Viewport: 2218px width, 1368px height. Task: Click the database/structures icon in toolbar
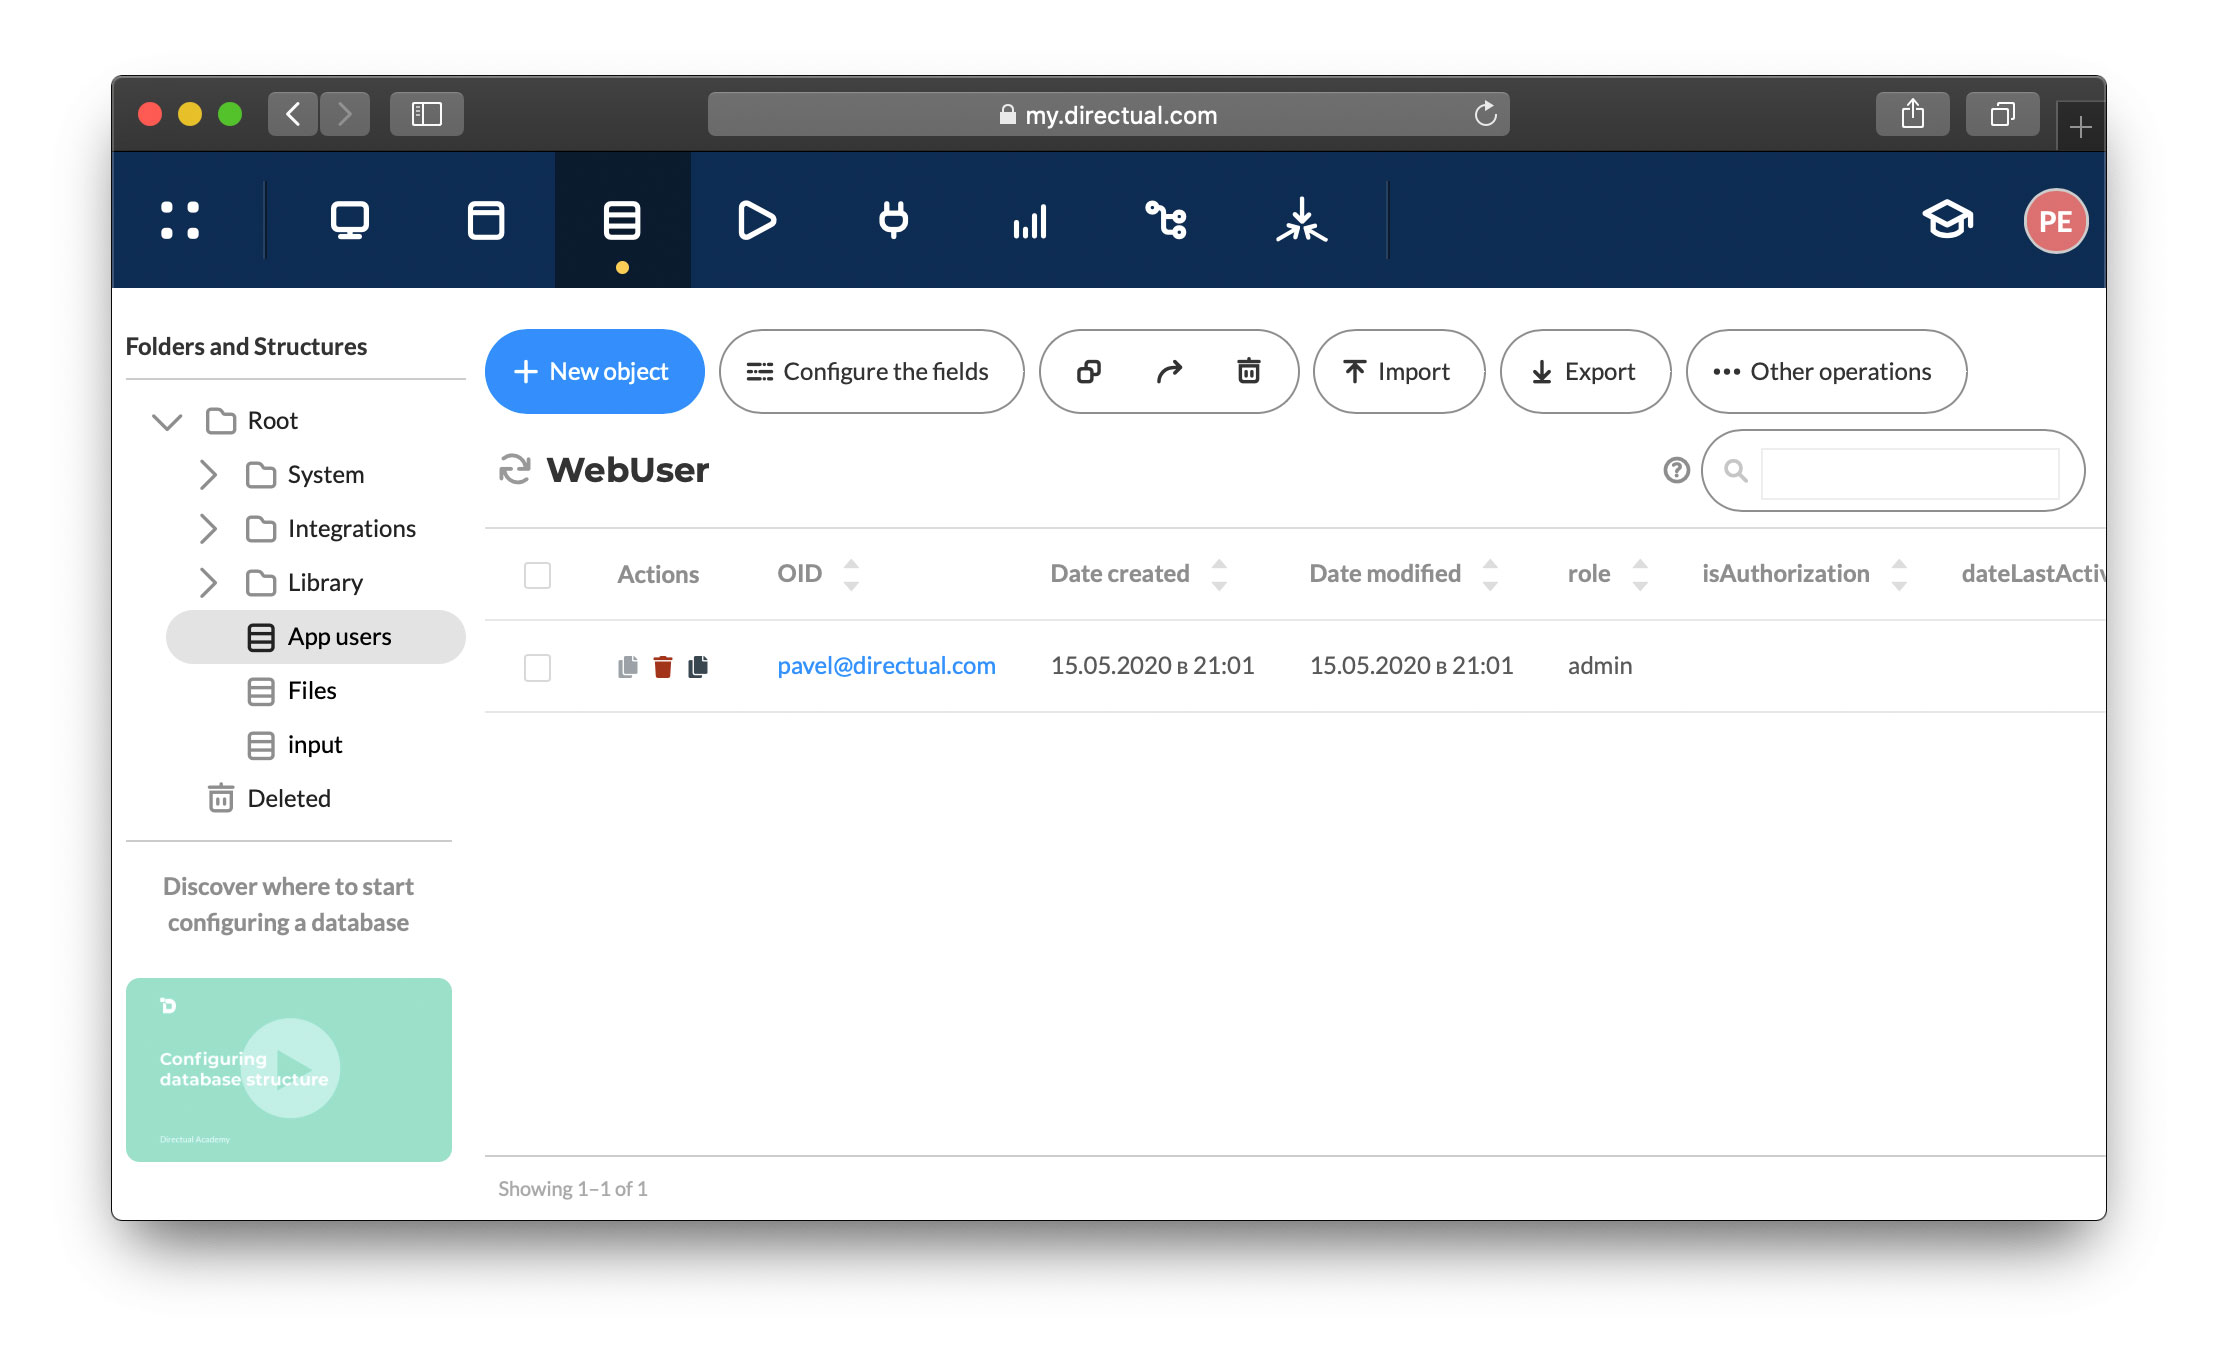pos(619,220)
